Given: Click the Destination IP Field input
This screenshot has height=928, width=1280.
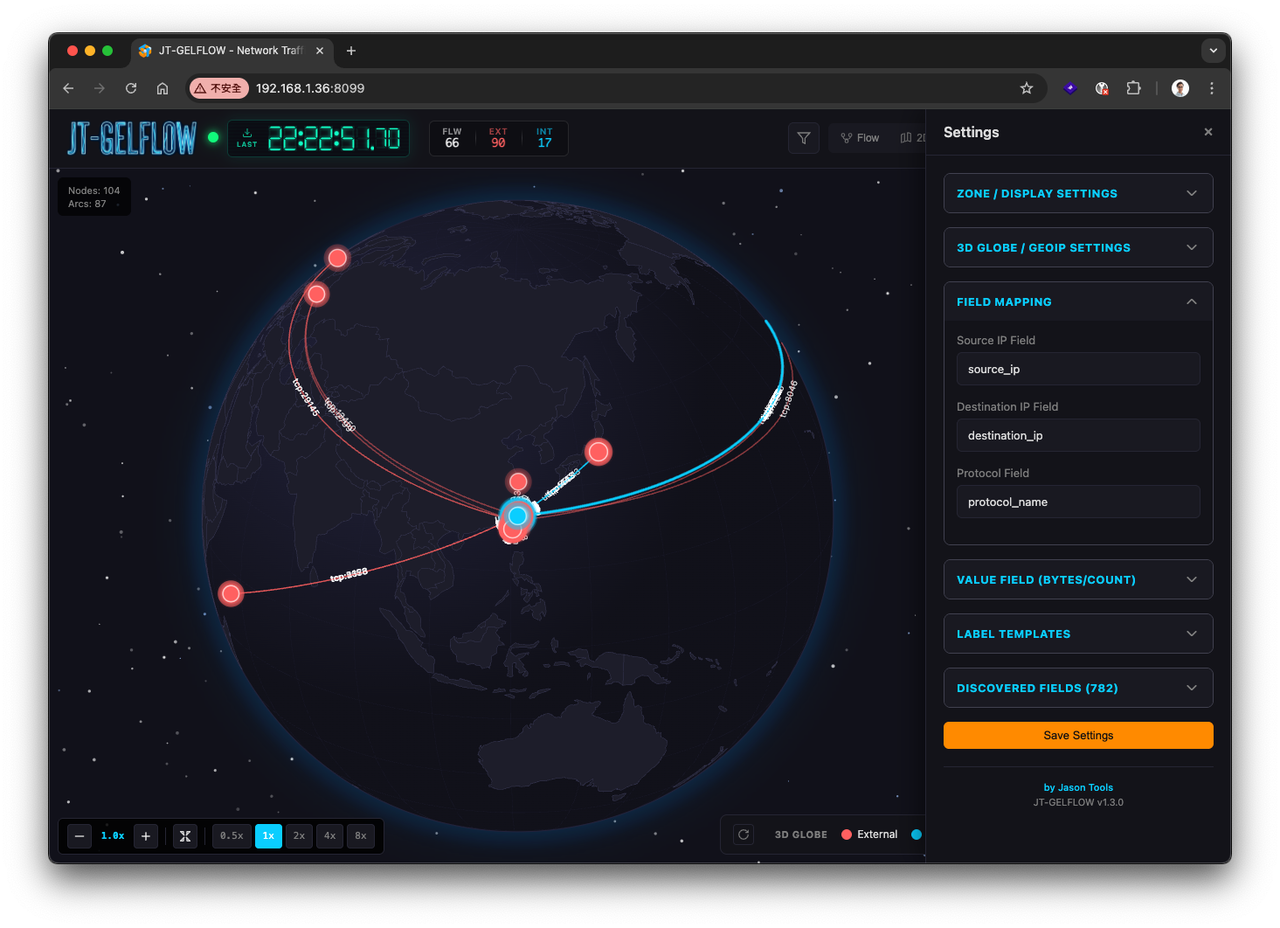Looking at the screenshot, I should tap(1078, 435).
